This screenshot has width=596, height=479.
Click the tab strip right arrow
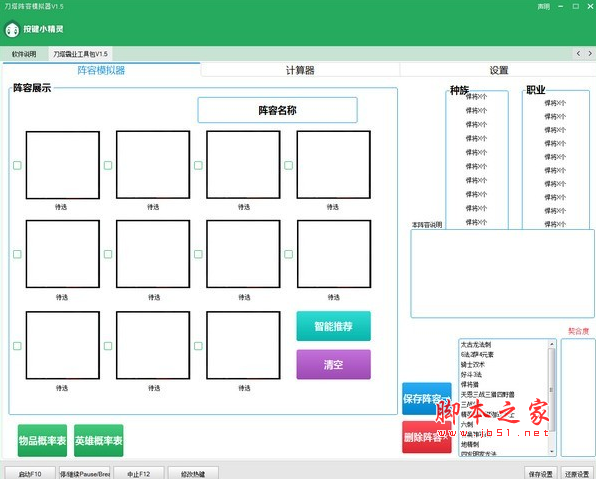tap(590, 54)
